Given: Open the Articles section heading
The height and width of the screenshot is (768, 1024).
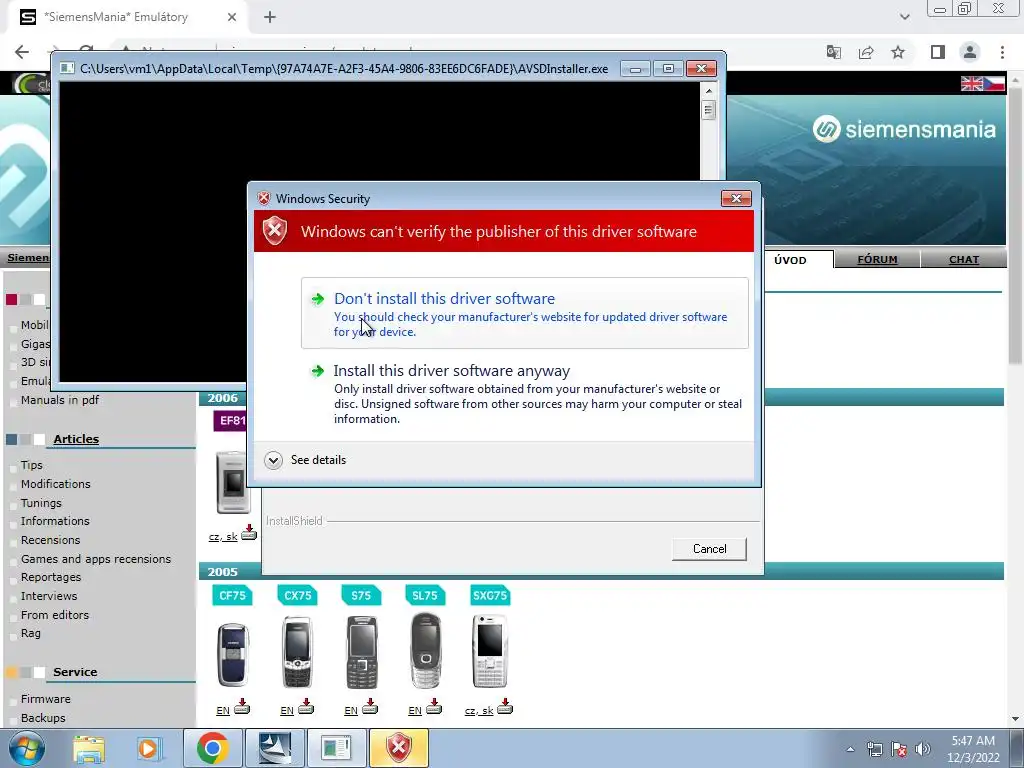Looking at the screenshot, I should 76,439.
